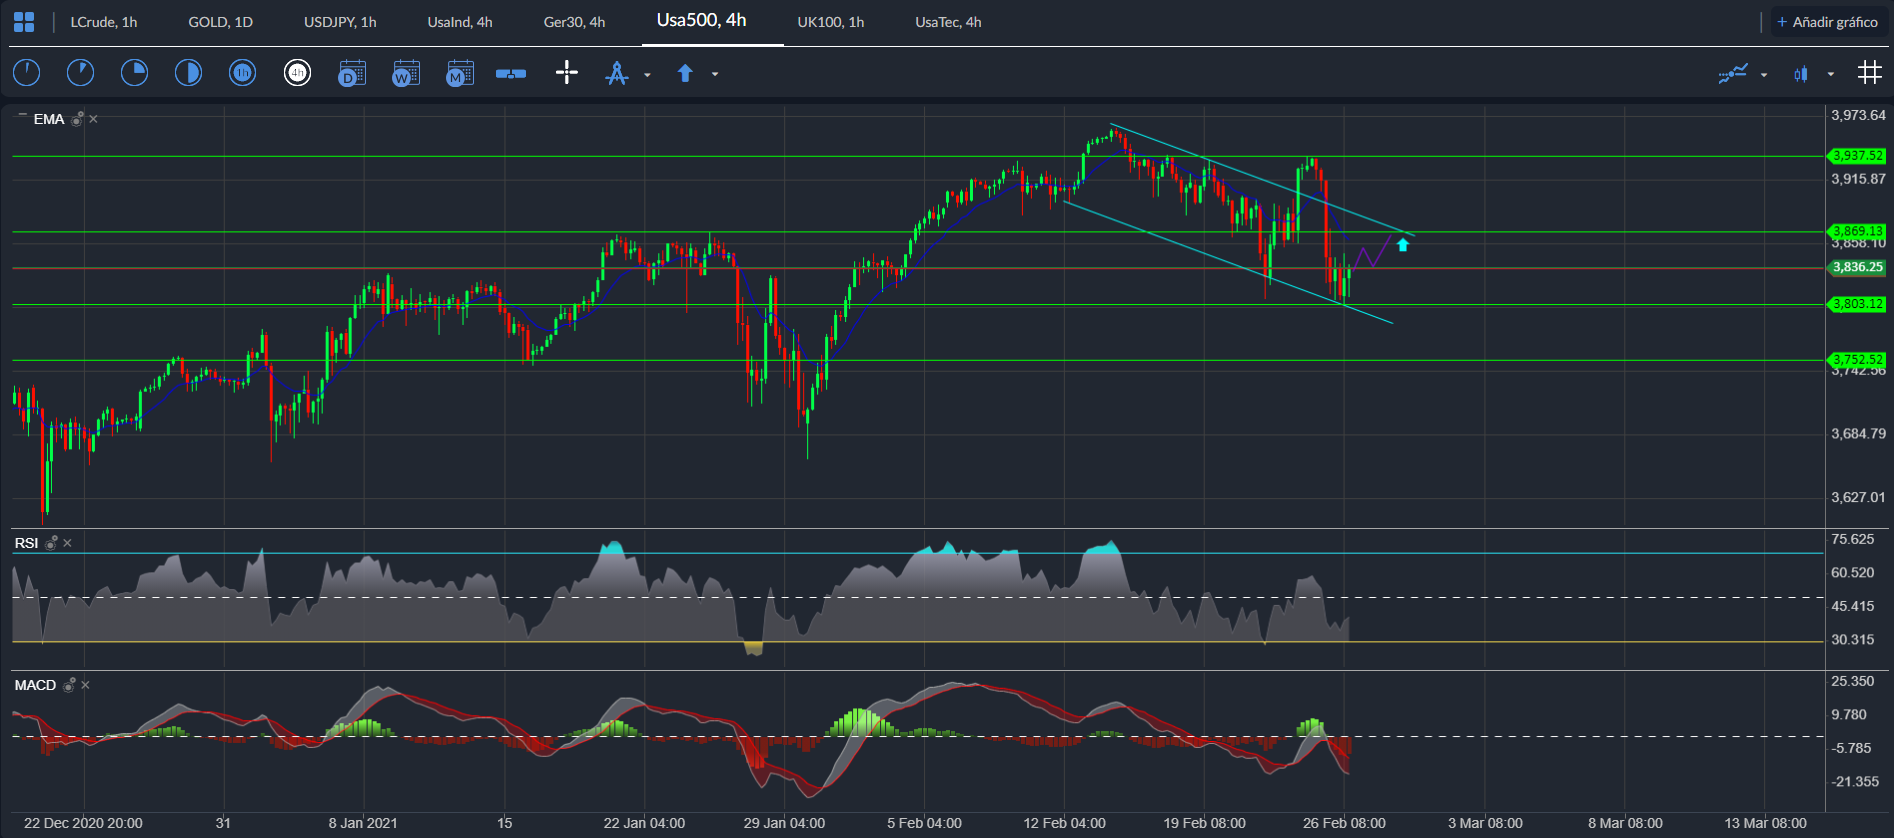The height and width of the screenshot is (838, 1894).
Task: Switch to the 1h timeframe
Action: tap(242, 73)
